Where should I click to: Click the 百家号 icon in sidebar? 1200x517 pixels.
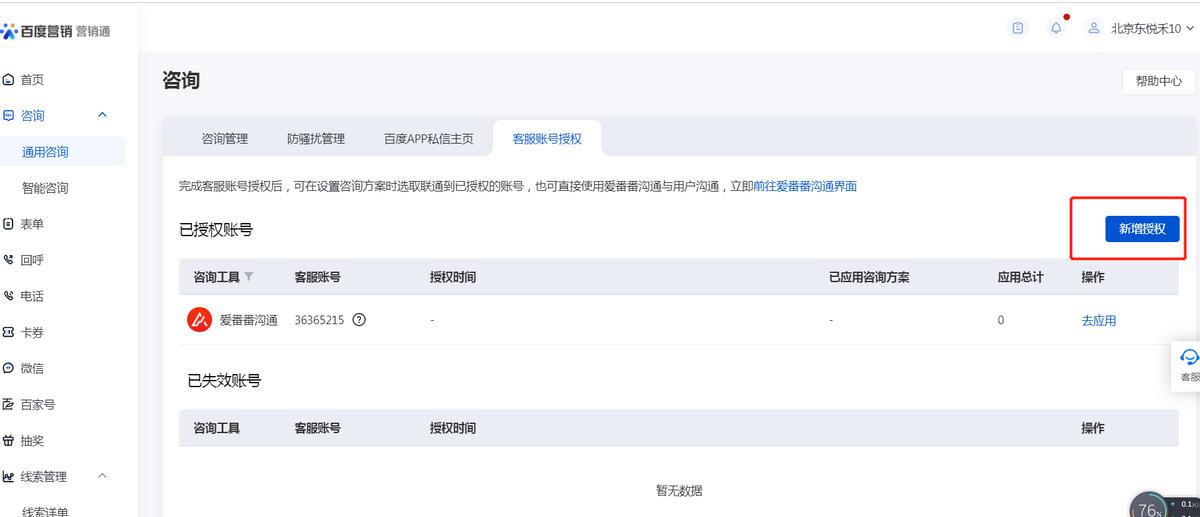point(8,405)
